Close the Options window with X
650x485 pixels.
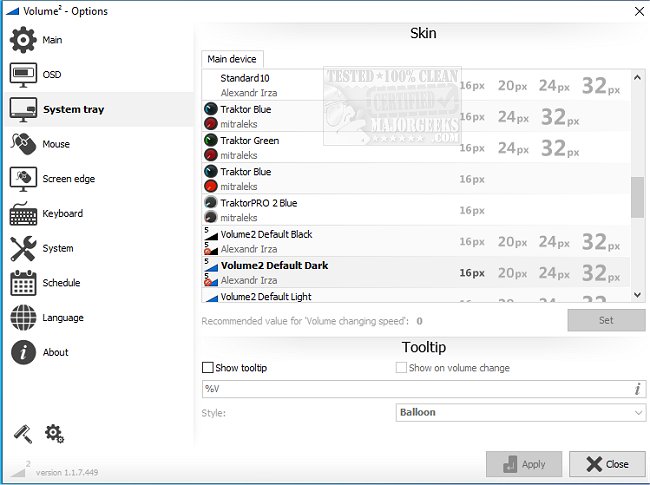click(x=639, y=11)
